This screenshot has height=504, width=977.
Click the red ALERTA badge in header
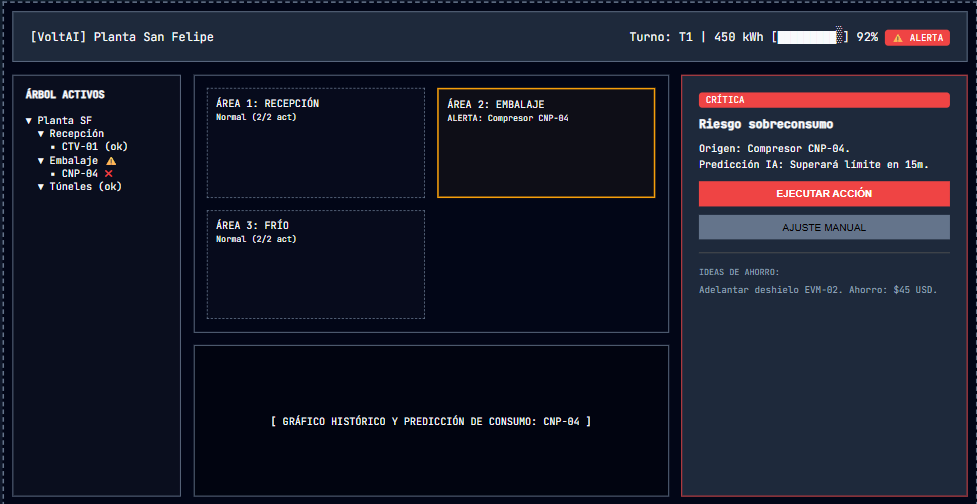tap(917, 38)
